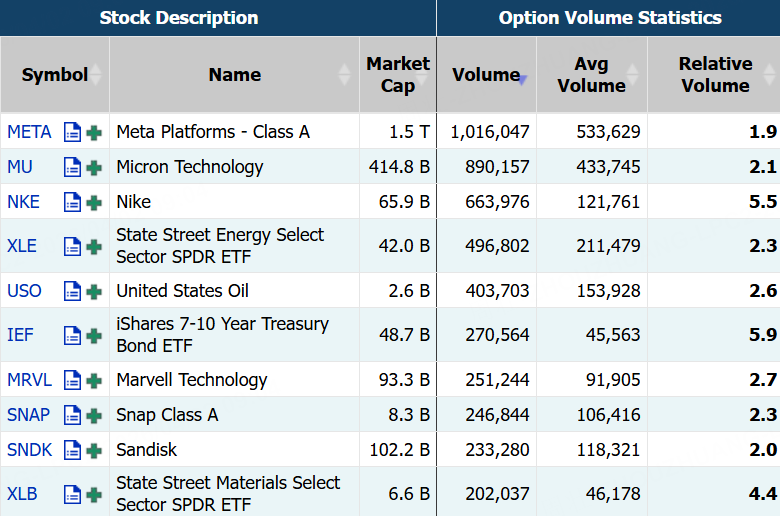This screenshot has width=780, height=516.
Task: Open the META symbol link
Action: 29,132
